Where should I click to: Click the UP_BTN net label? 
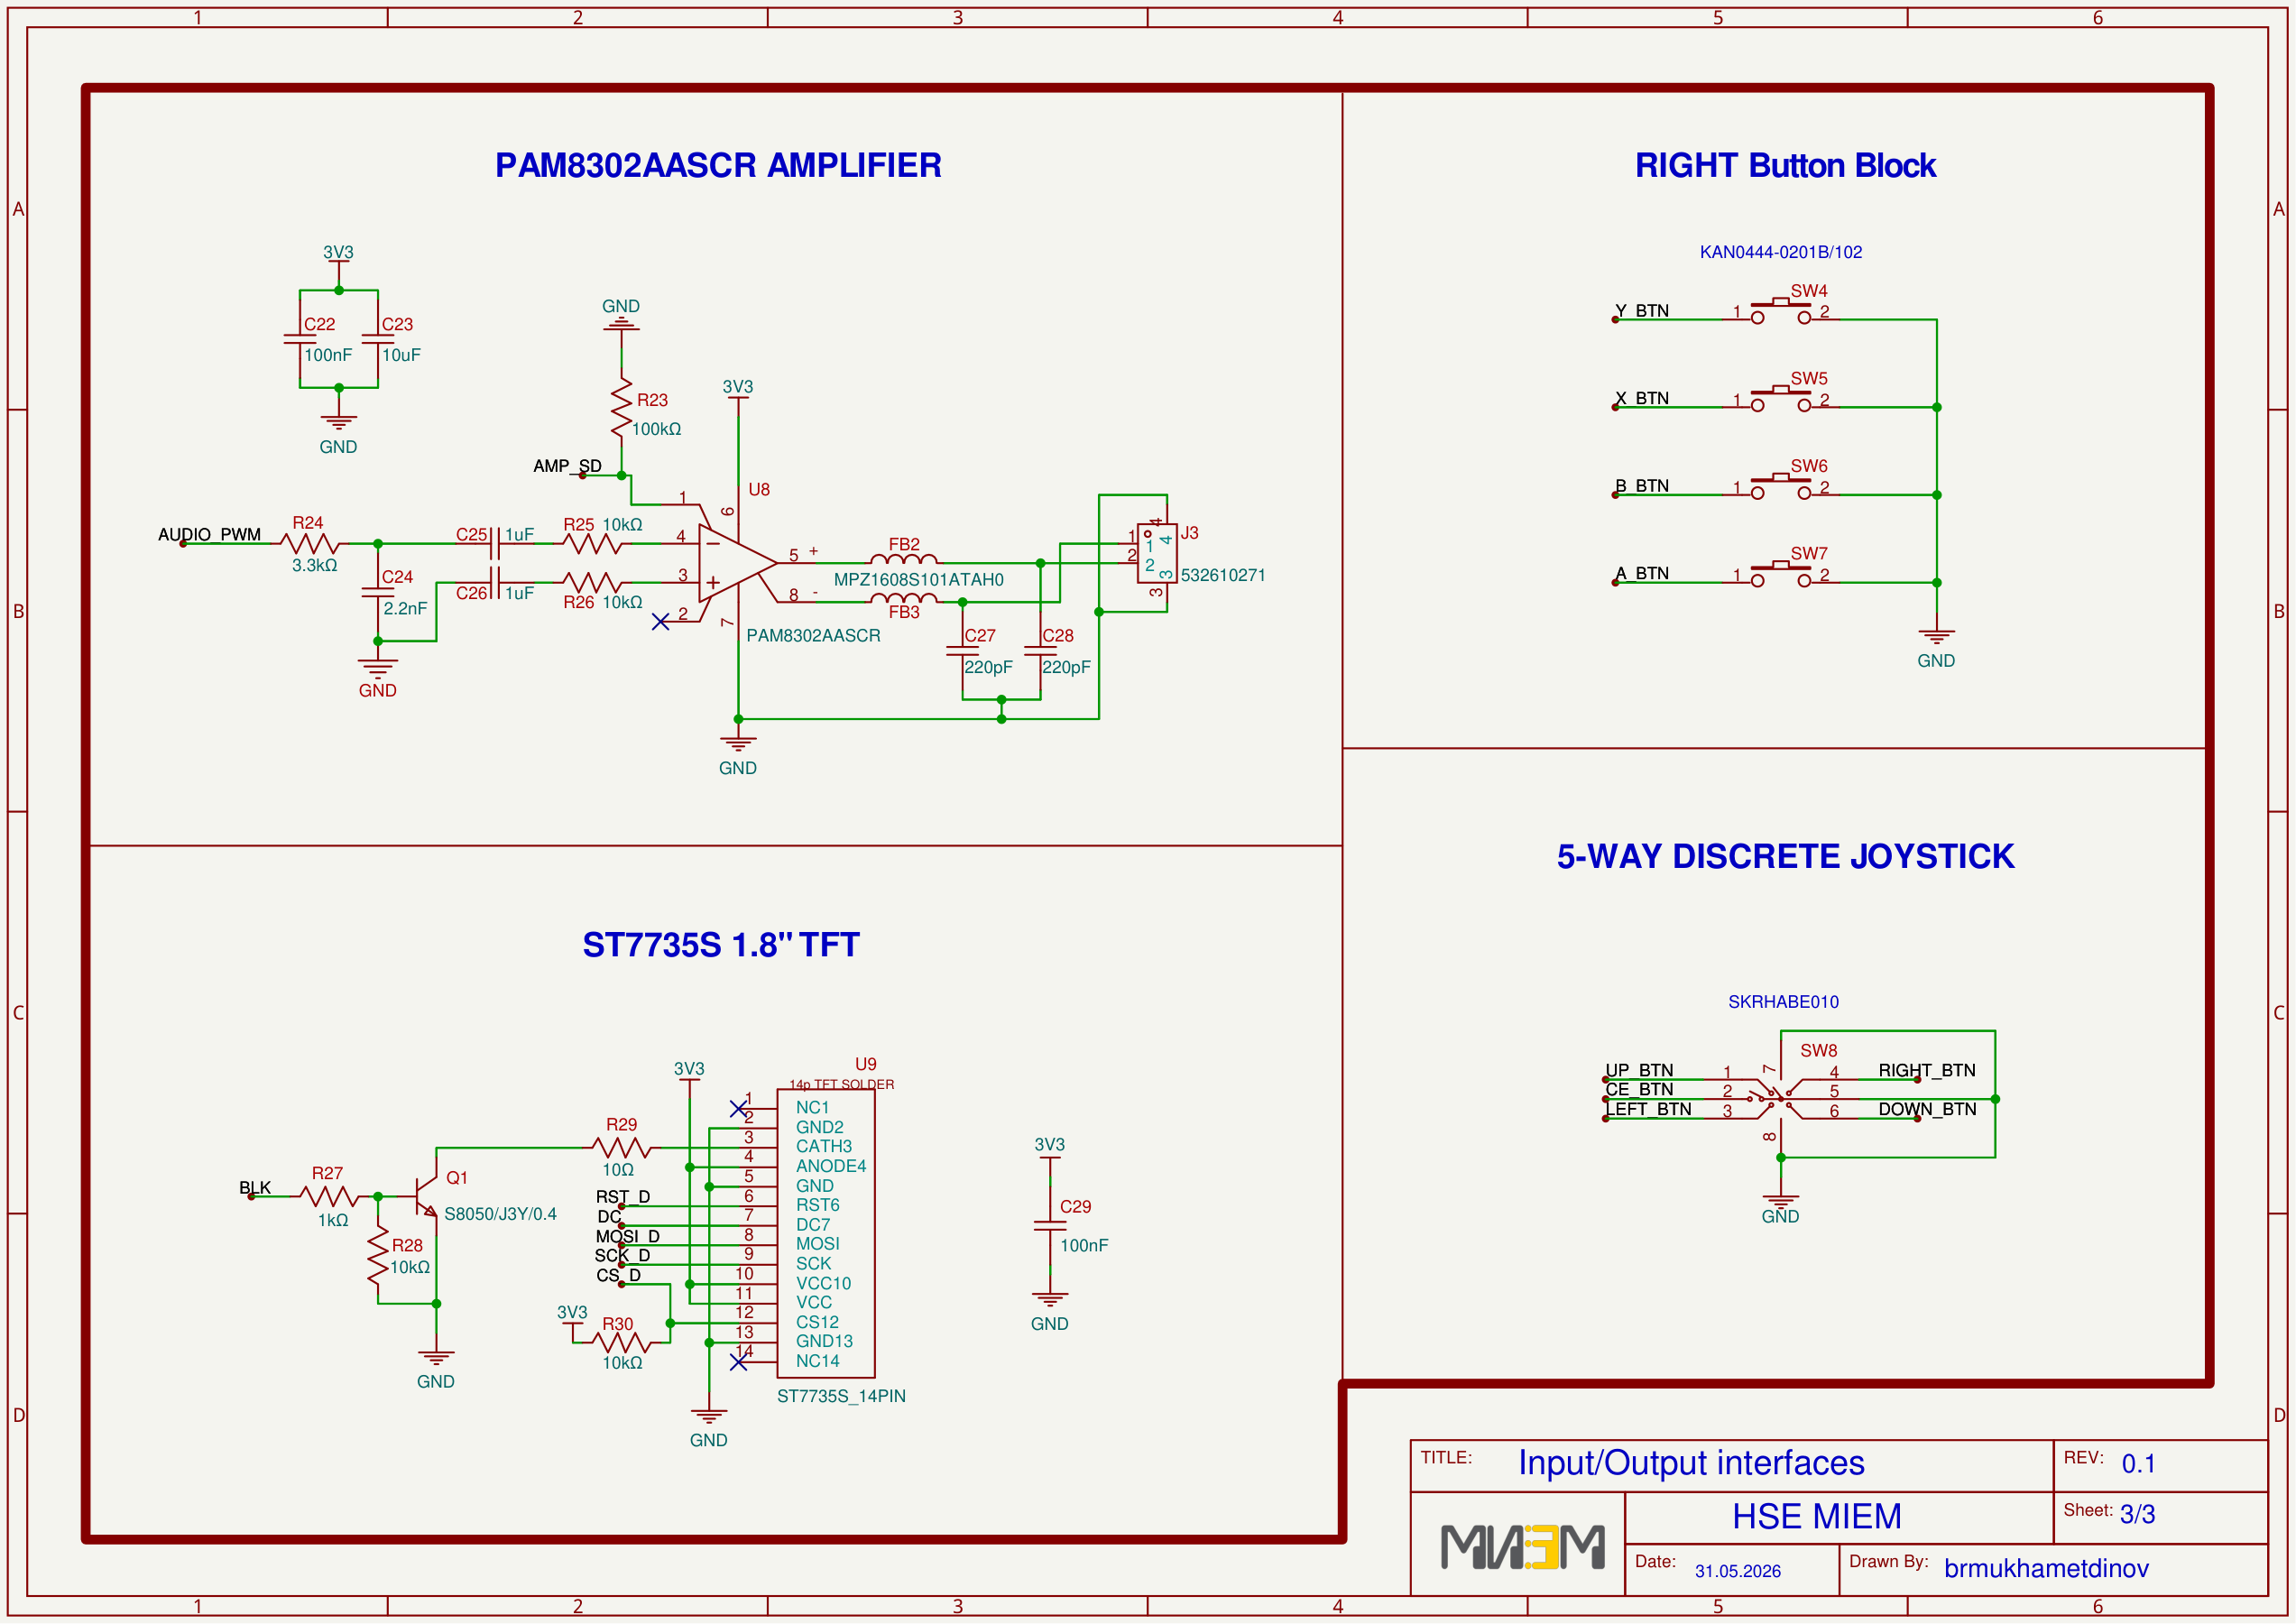click(x=1639, y=1071)
